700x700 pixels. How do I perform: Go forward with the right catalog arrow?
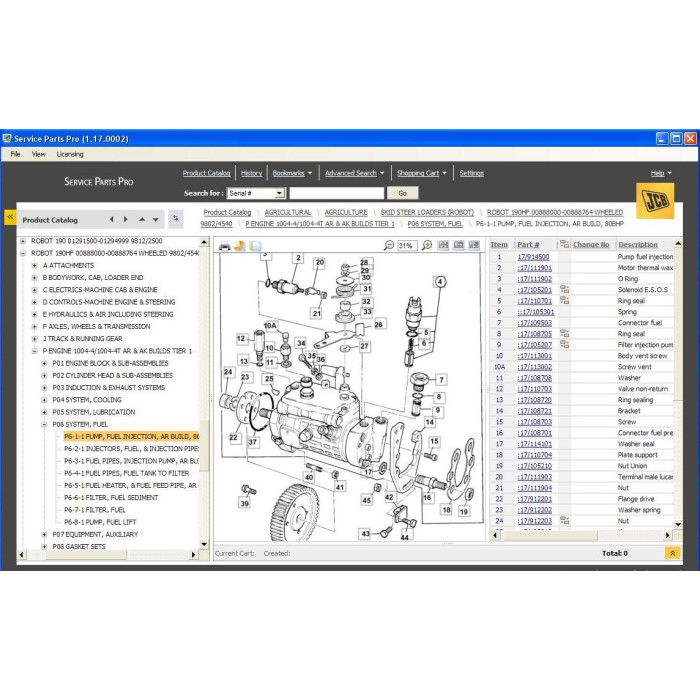[126, 219]
